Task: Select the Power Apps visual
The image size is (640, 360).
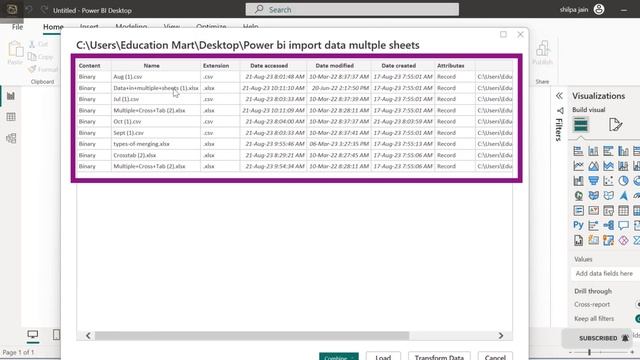Action: [593, 240]
